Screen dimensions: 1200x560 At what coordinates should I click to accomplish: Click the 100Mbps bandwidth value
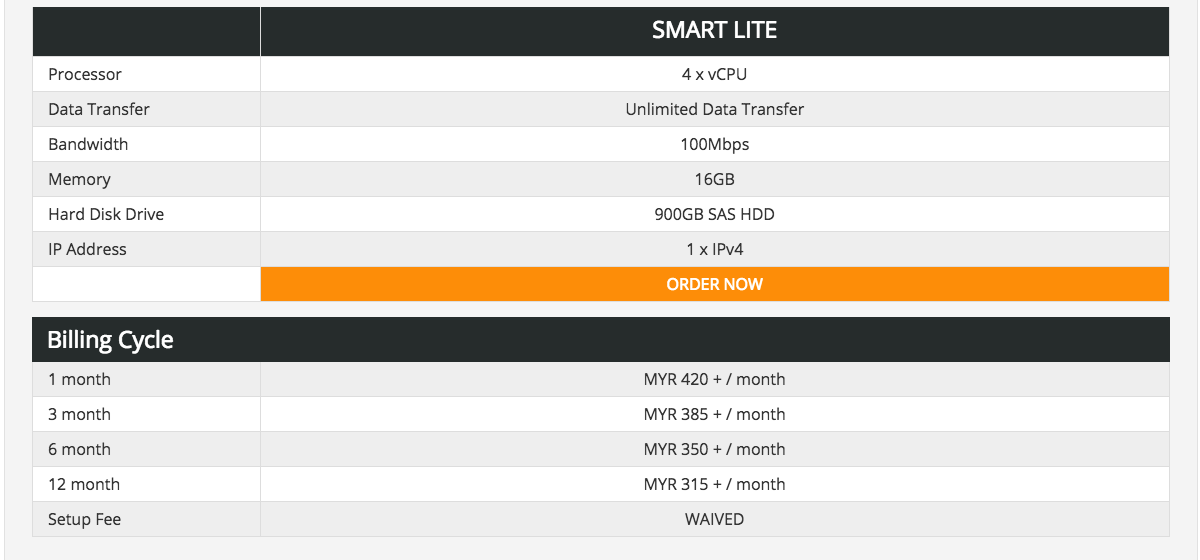coord(714,144)
